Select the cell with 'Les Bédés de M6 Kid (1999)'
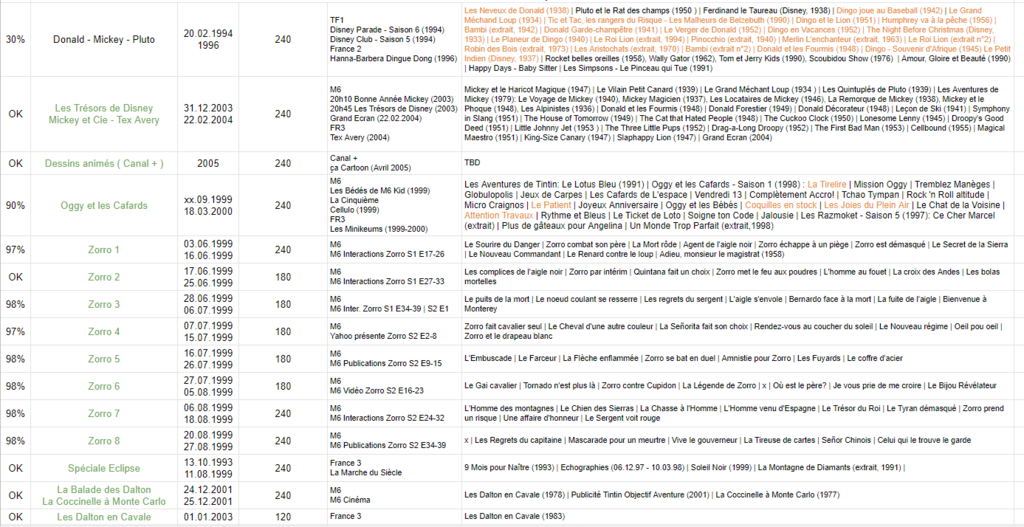The width and height of the screenshot is (1024, 527). click(394, 206)
